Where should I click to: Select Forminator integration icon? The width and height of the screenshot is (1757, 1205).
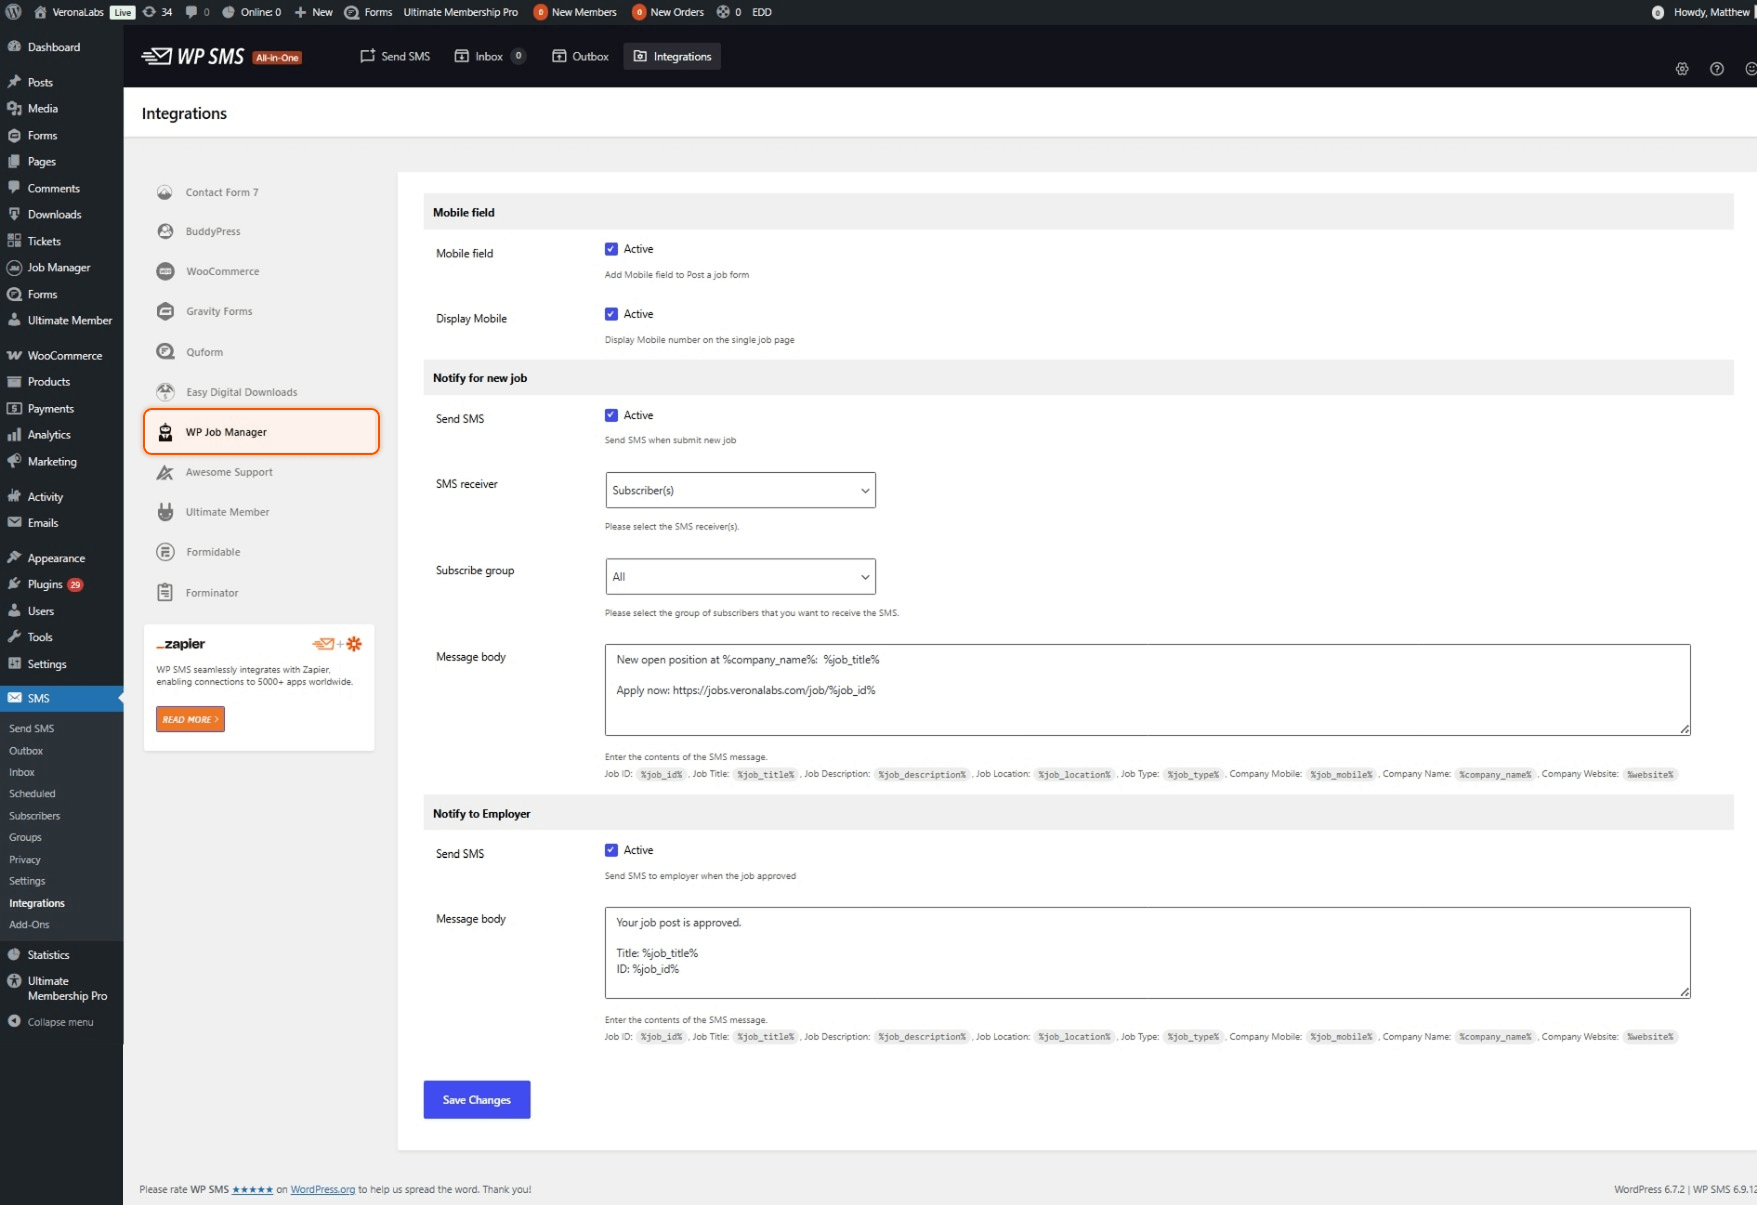165,593
